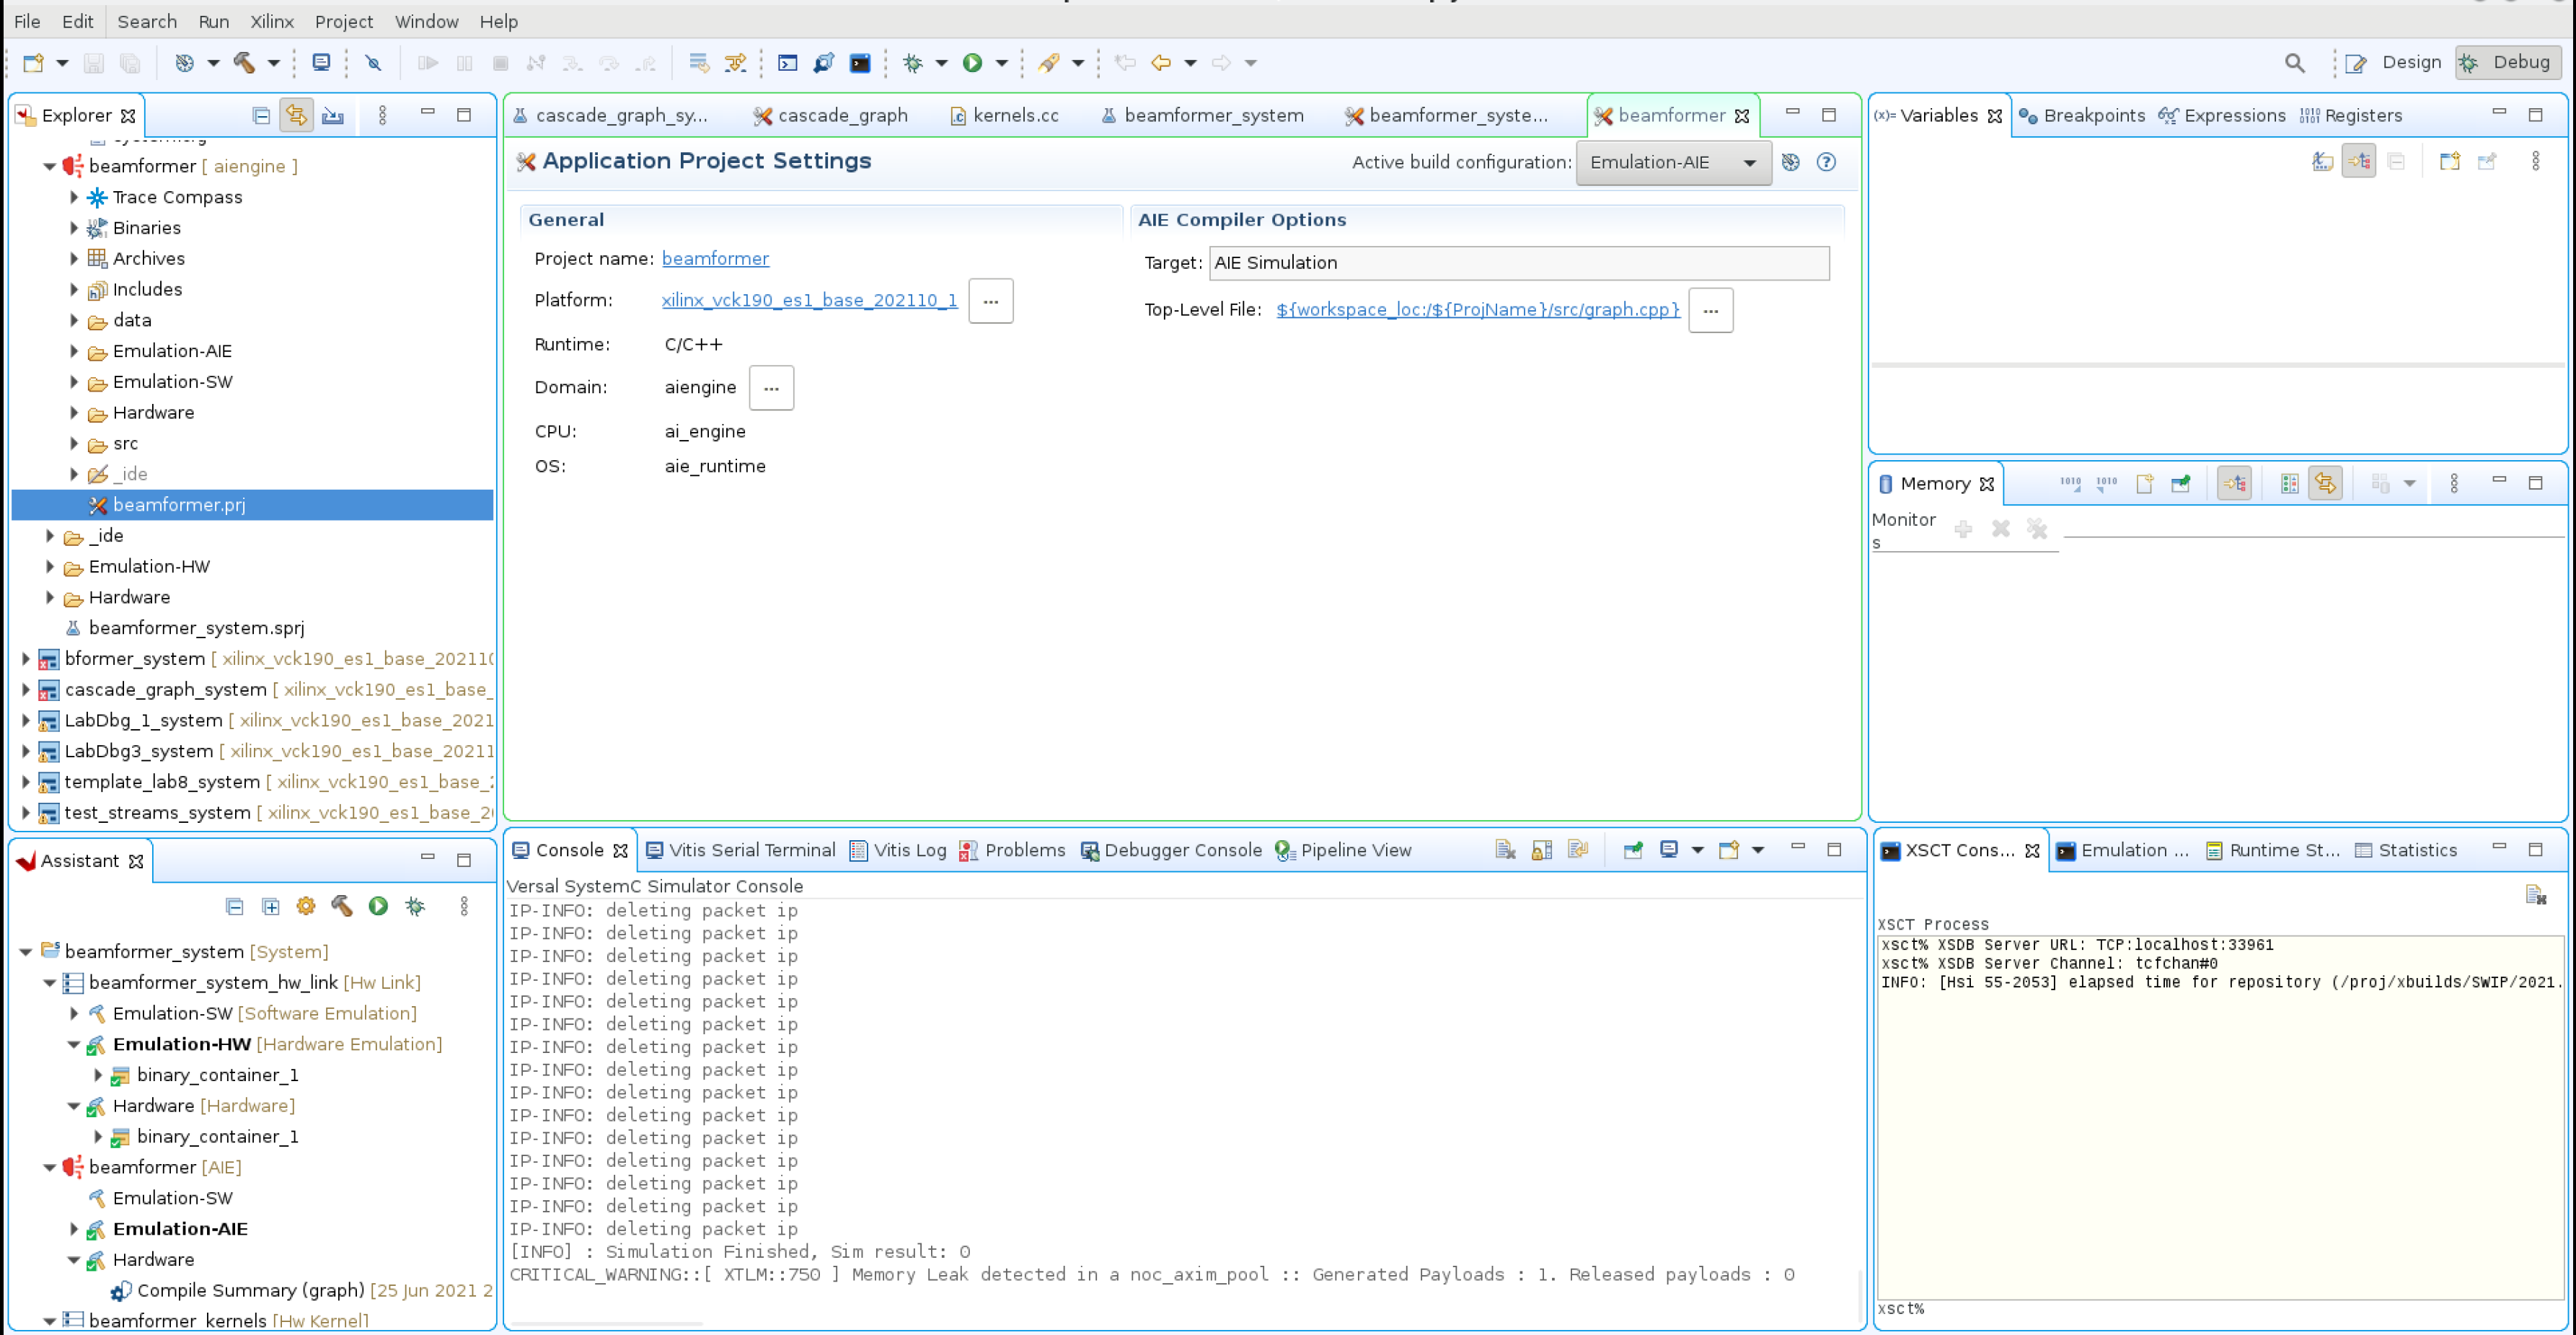Toggle Link with Editor in Explorer
This screenshot has height=1335, width=2576.
tap(296, 115)
